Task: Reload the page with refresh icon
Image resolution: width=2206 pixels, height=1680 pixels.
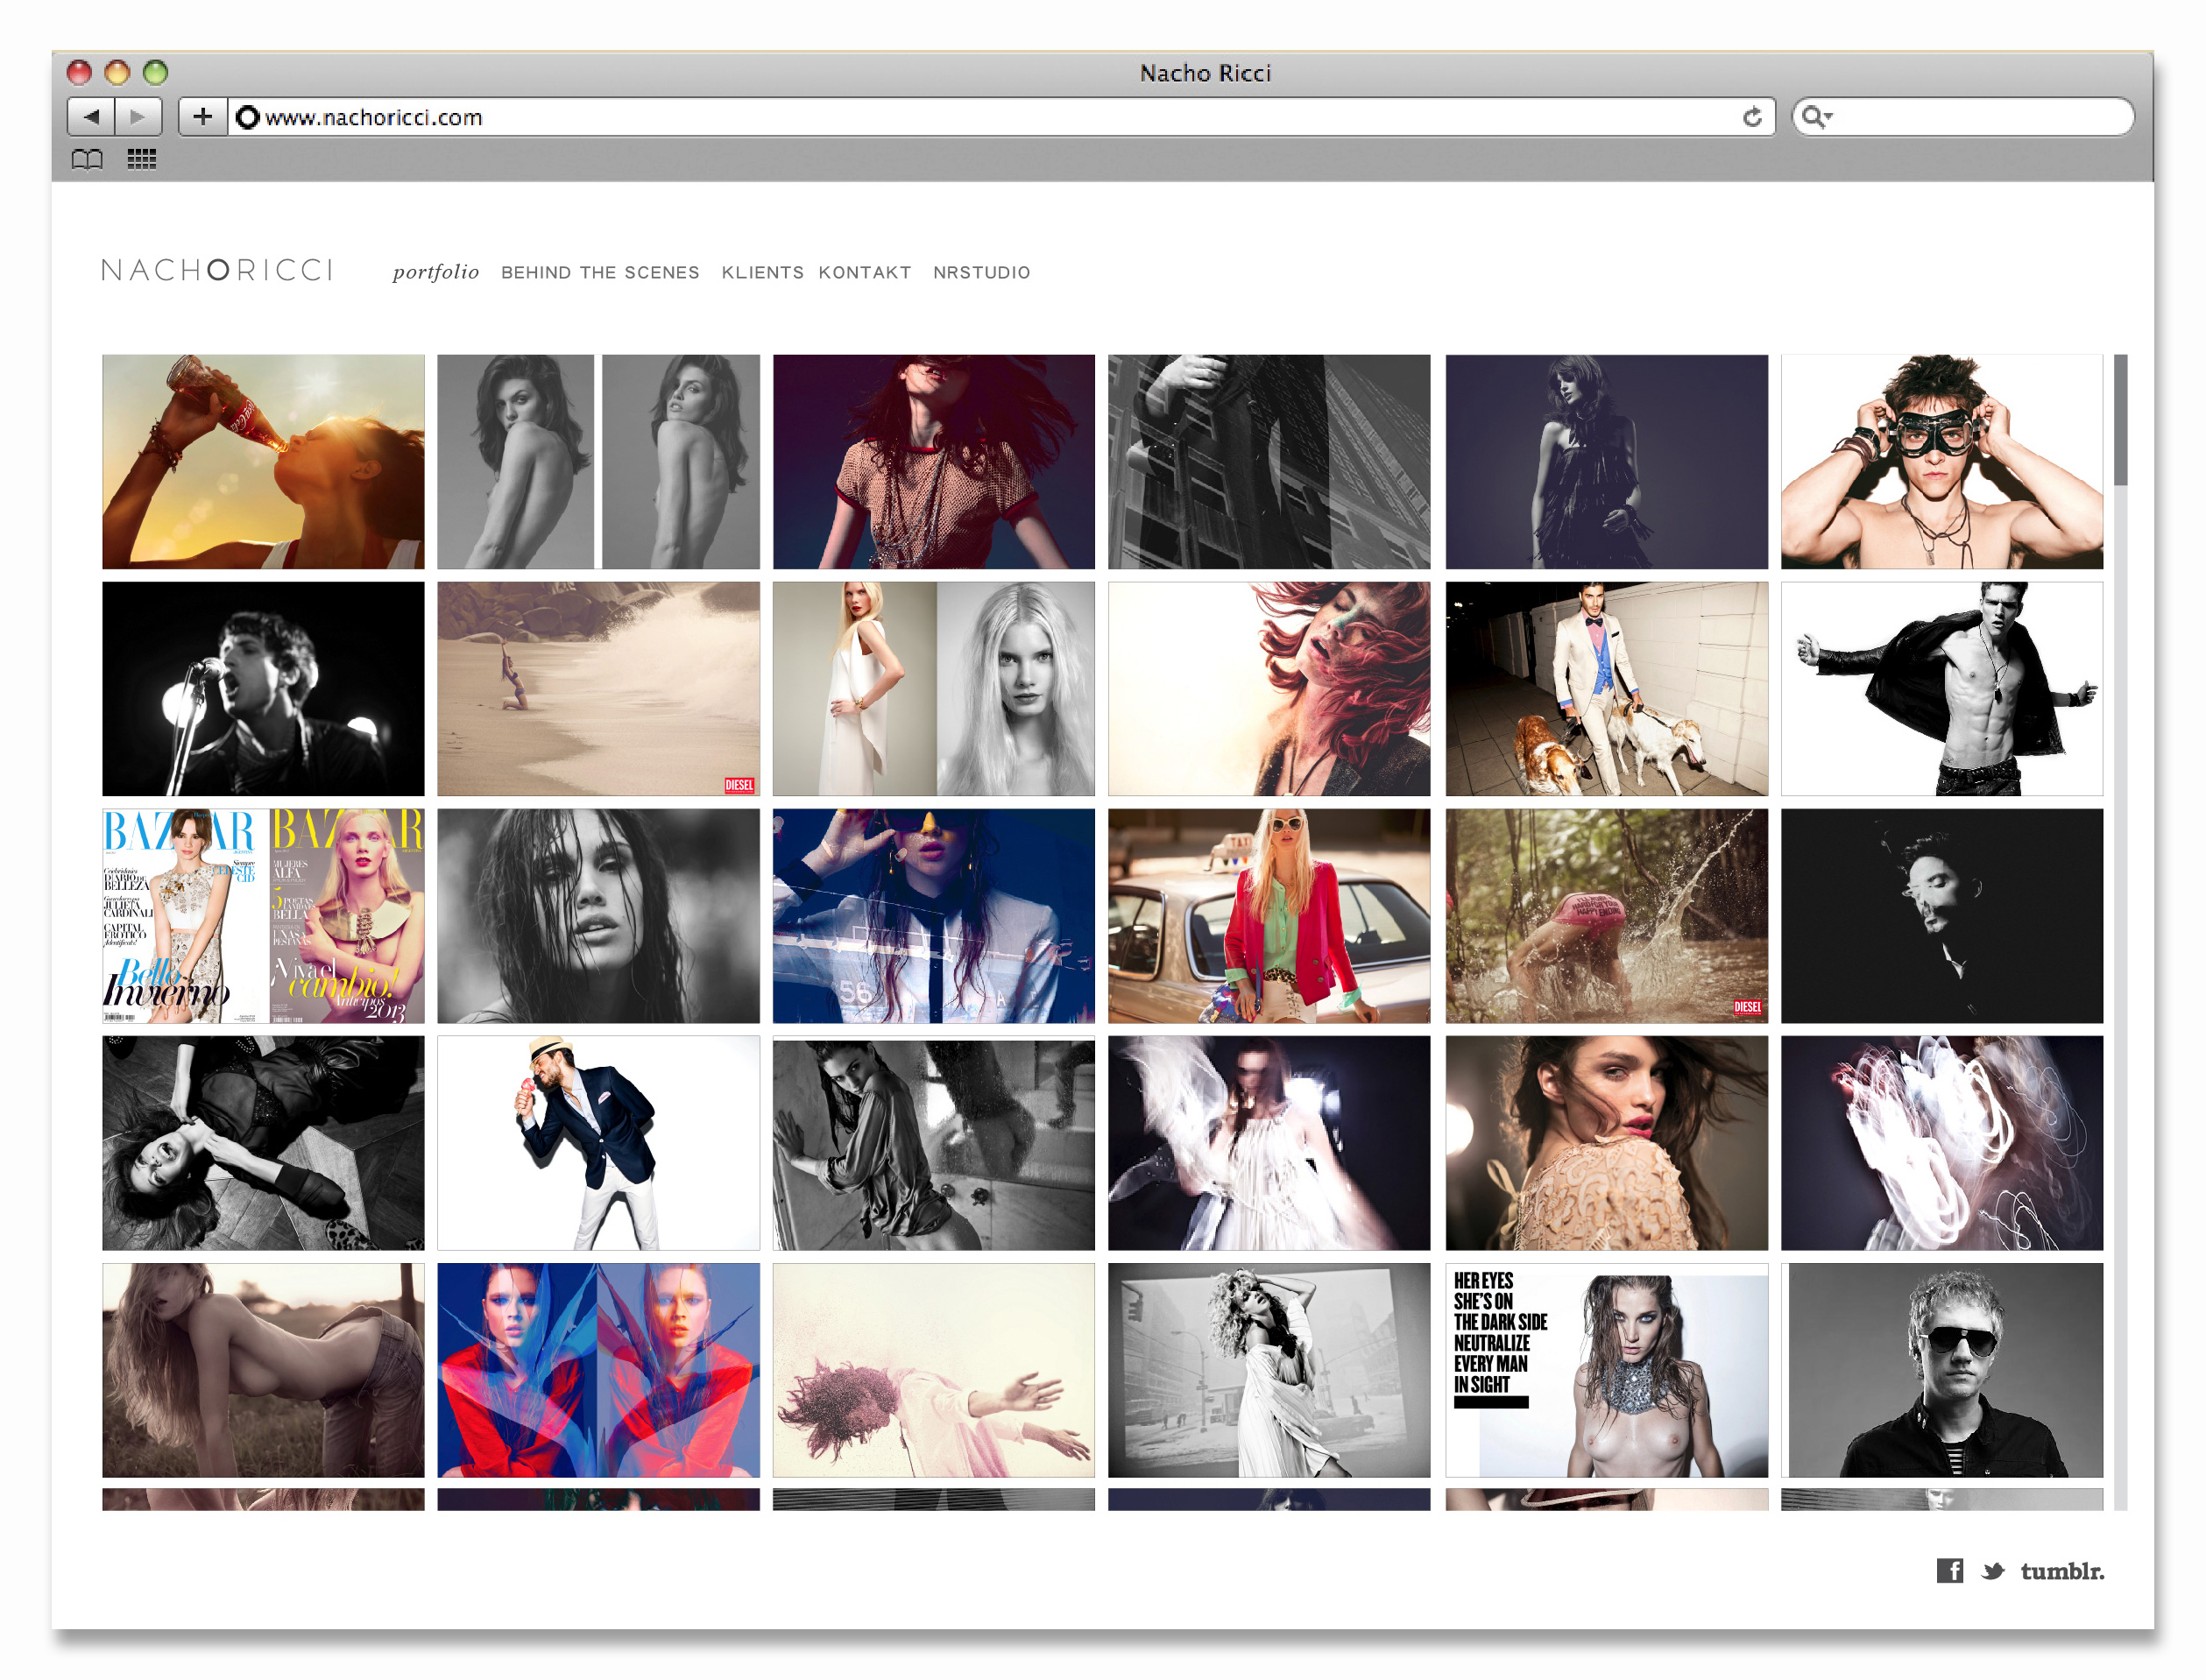Action: tap(1752, 117)
